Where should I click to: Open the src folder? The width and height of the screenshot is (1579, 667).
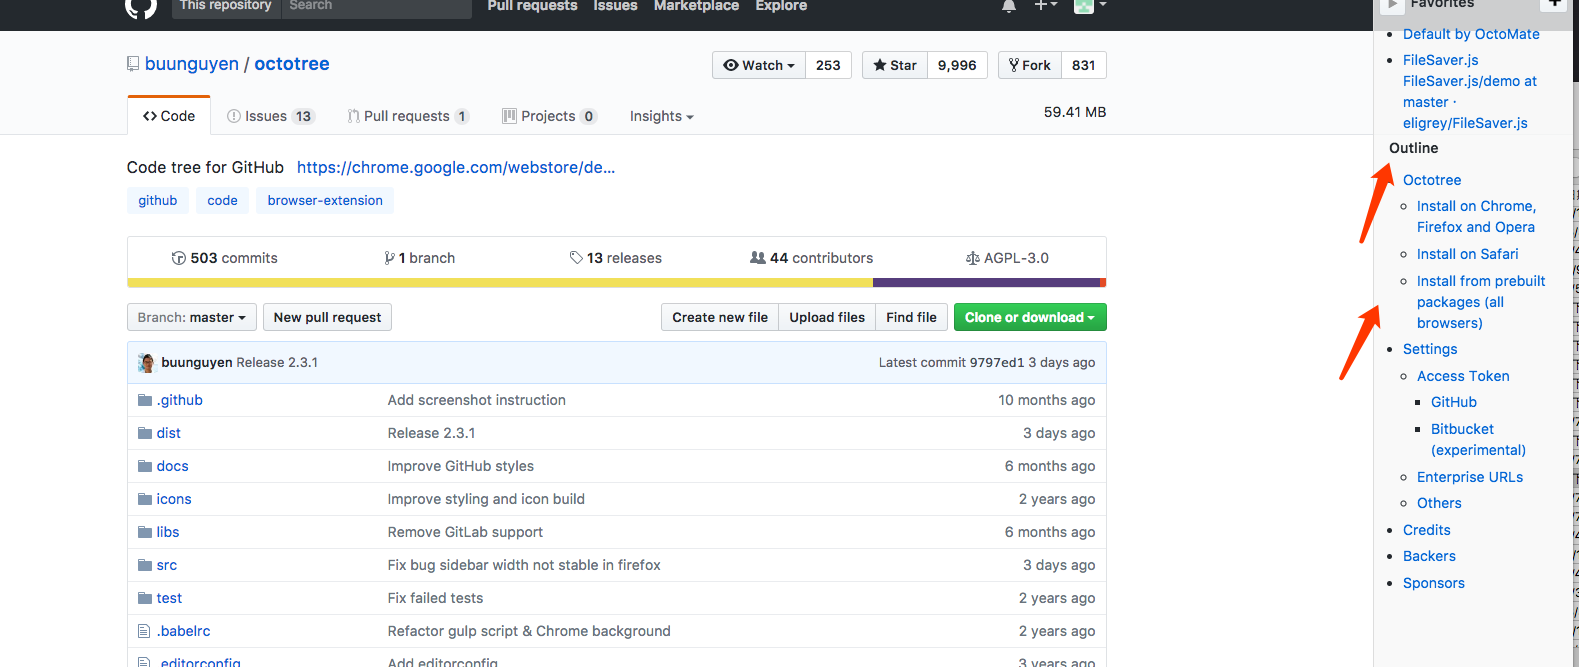pyautogui.click(x=167, y=565)
